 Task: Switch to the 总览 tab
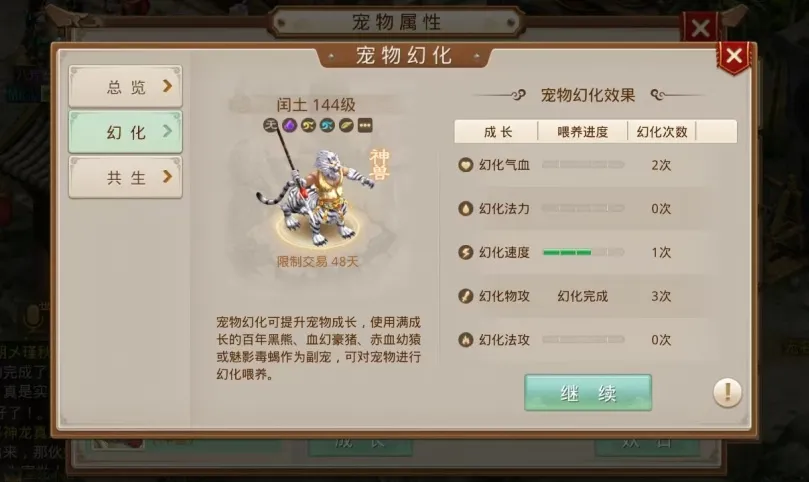125,87
